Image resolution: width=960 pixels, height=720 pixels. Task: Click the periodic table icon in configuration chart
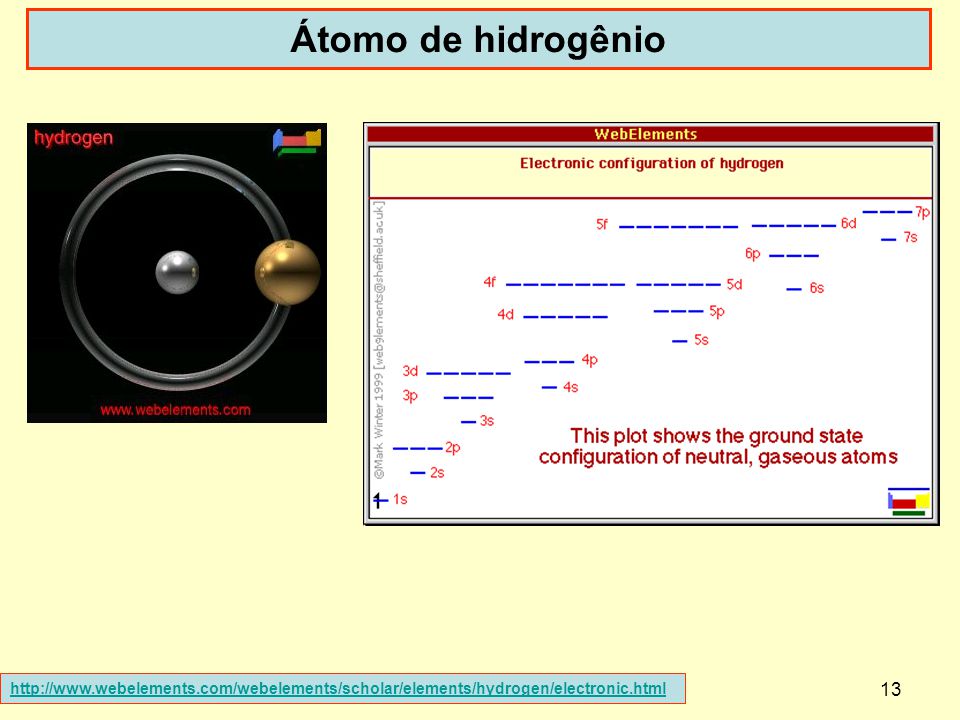(x=909, y=501)
